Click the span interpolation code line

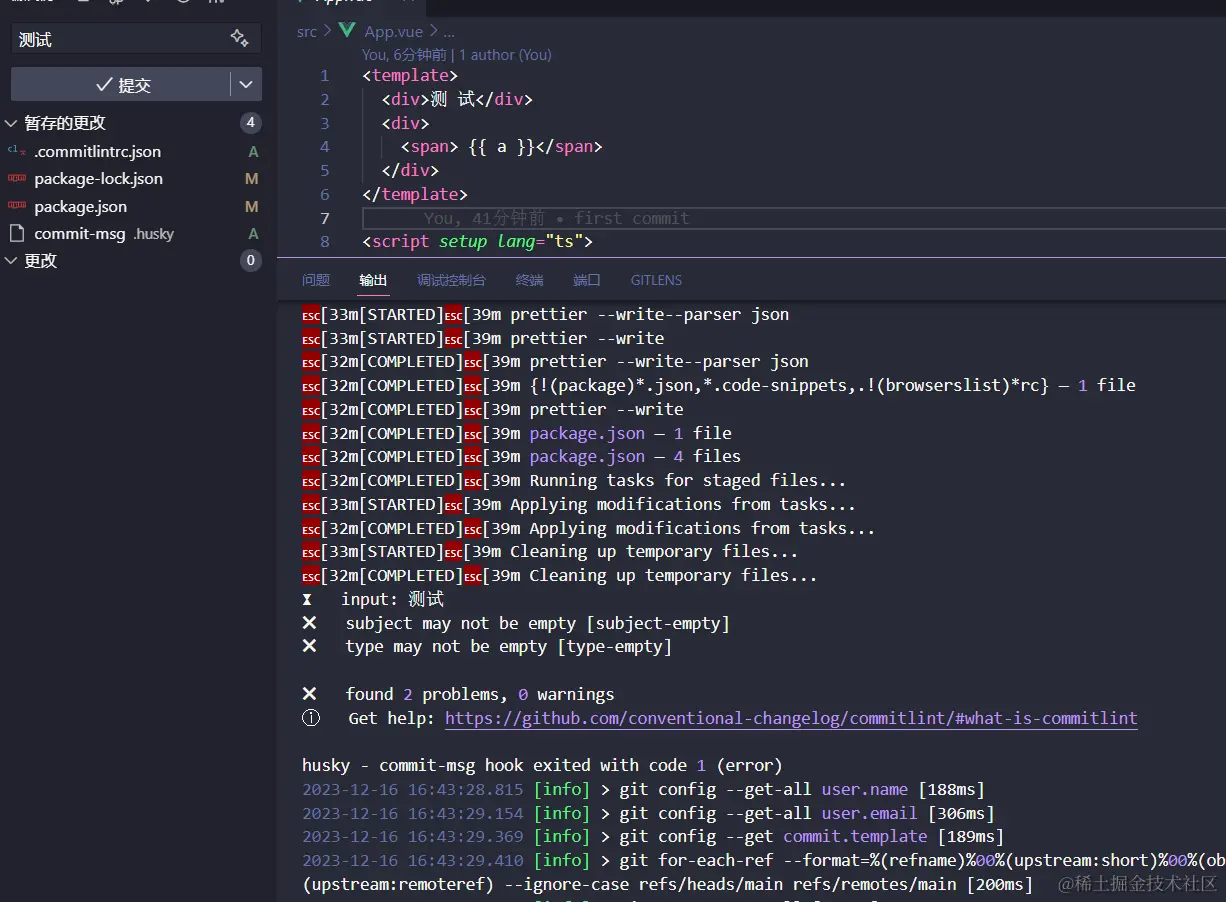501,147
